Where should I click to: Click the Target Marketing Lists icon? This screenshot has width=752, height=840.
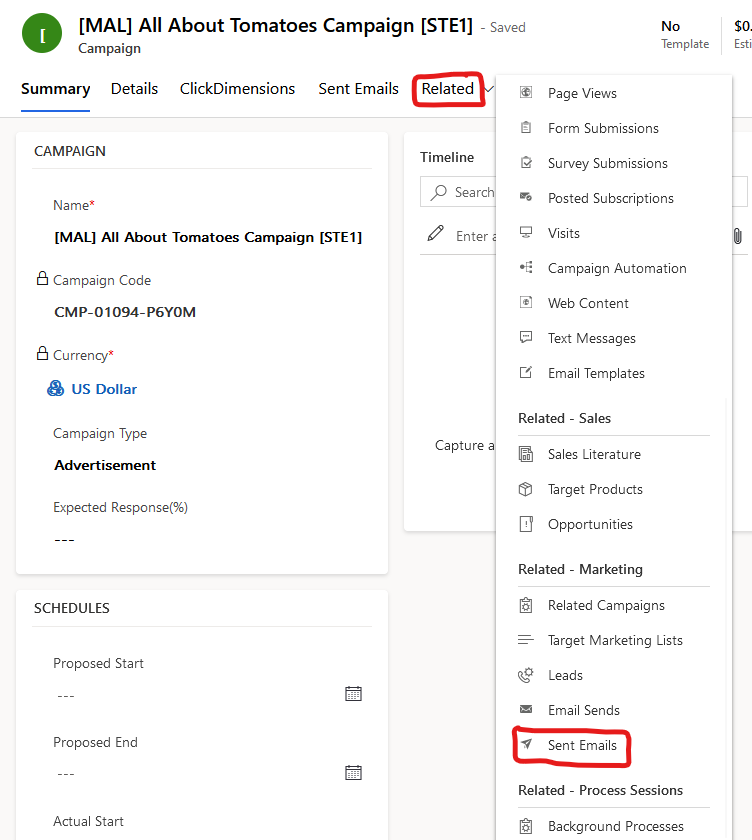pyautogui.click(x=526, y=640)
